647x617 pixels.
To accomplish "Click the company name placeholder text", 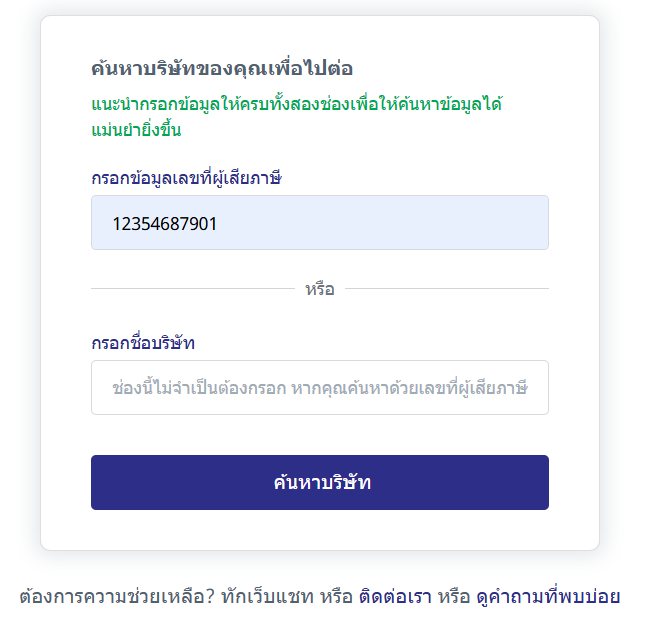I will coord(319,387).
